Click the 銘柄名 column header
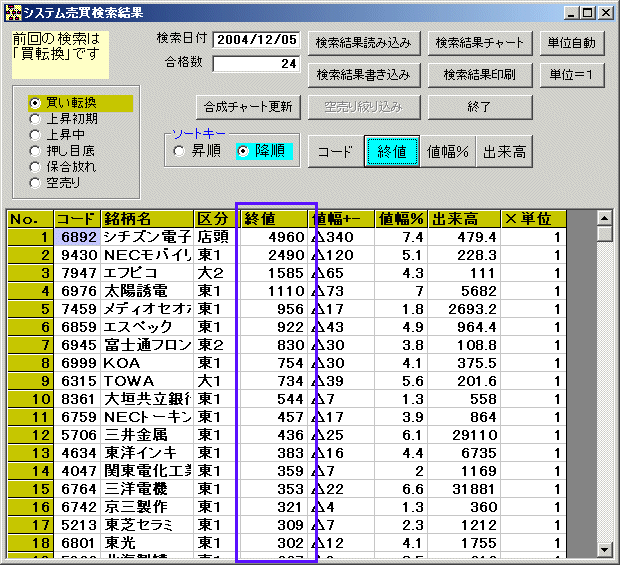 [x=147, y=219]
